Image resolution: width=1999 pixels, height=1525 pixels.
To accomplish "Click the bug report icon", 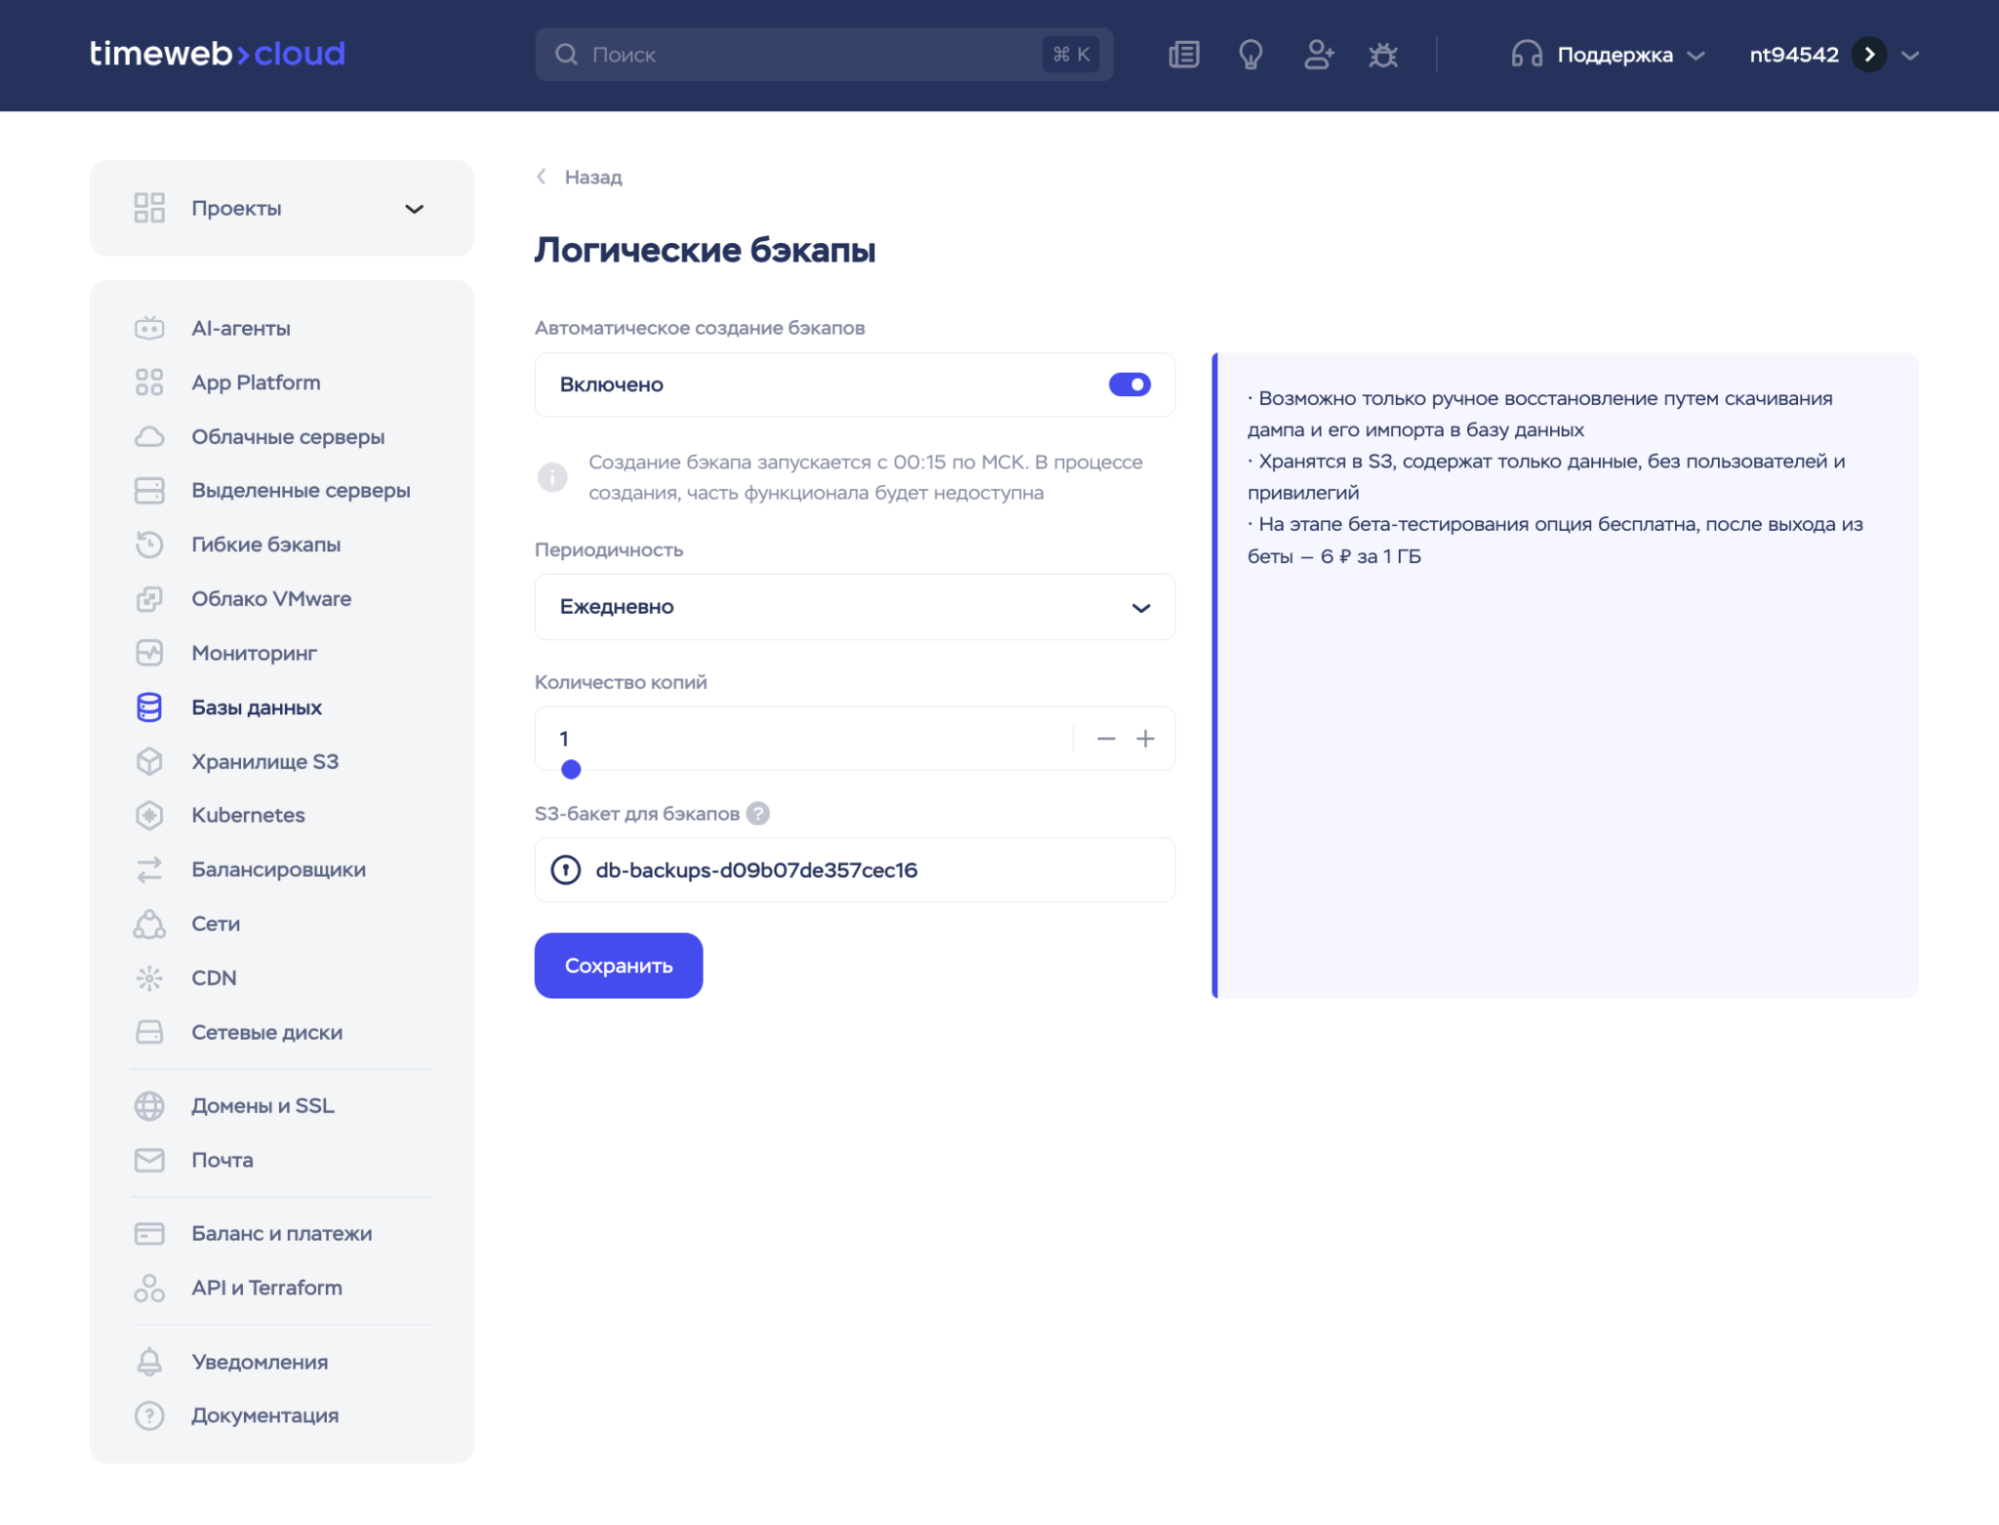I will [1383, 54].
